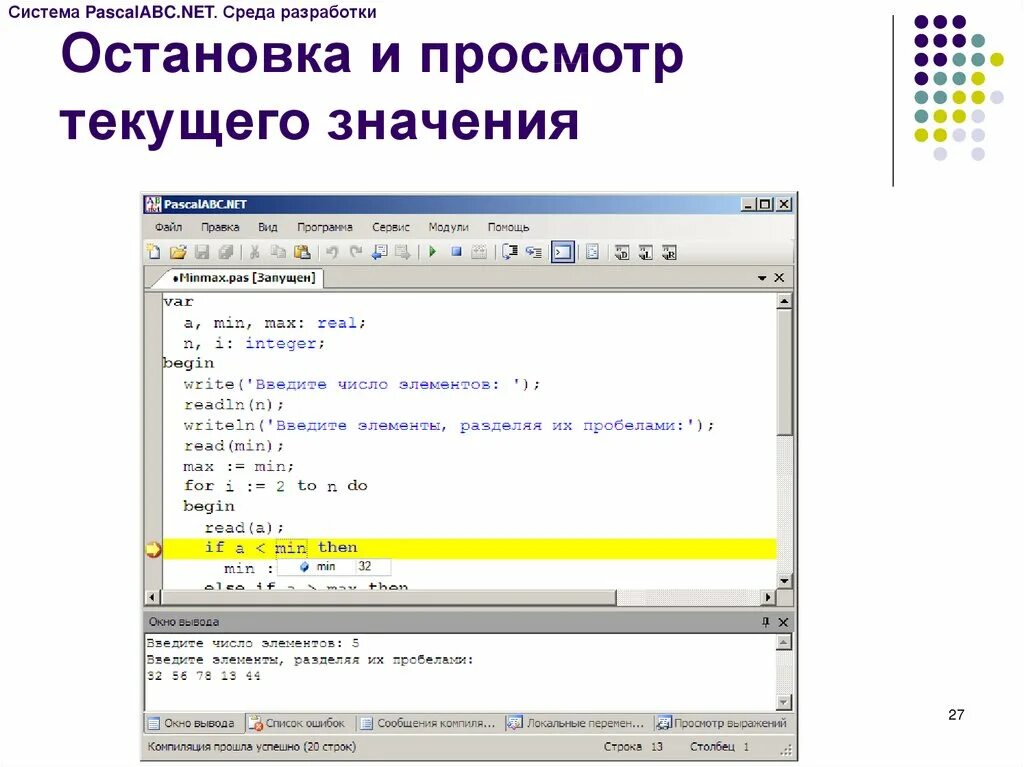Click the code line 'max := min;'
1024x767 pixels.
pos(238,466)
